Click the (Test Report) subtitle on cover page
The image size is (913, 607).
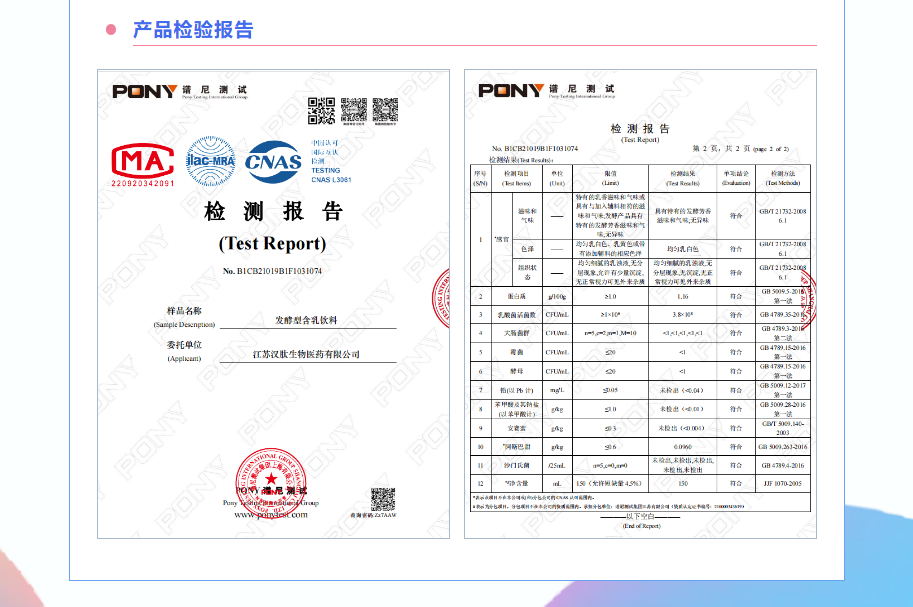[x=273, y=243]
